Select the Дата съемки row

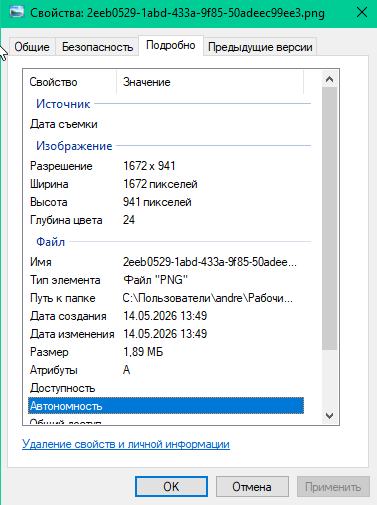pyautogui.click(x=166, y=124)
